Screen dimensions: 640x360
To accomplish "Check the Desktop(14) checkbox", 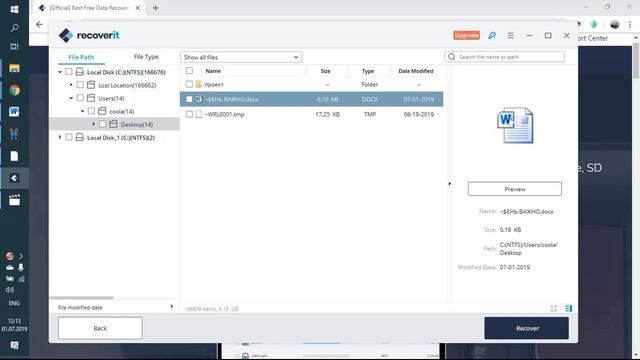I will pyautogui.click(x=102, y=124).
